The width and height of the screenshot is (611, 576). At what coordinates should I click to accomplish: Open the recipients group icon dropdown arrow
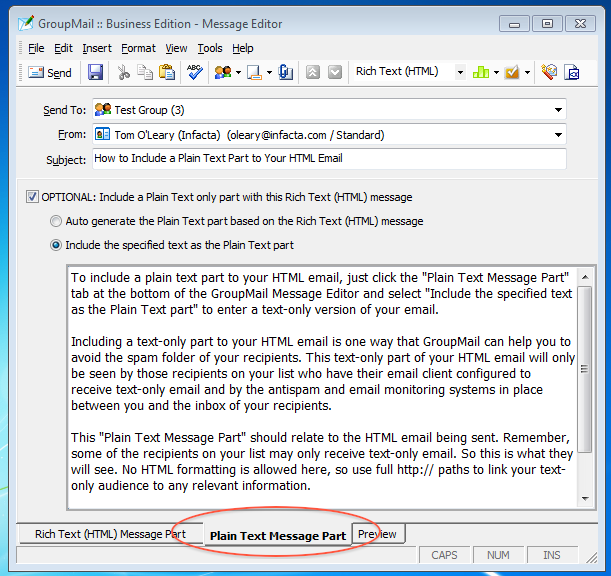[x=238, y=72]
